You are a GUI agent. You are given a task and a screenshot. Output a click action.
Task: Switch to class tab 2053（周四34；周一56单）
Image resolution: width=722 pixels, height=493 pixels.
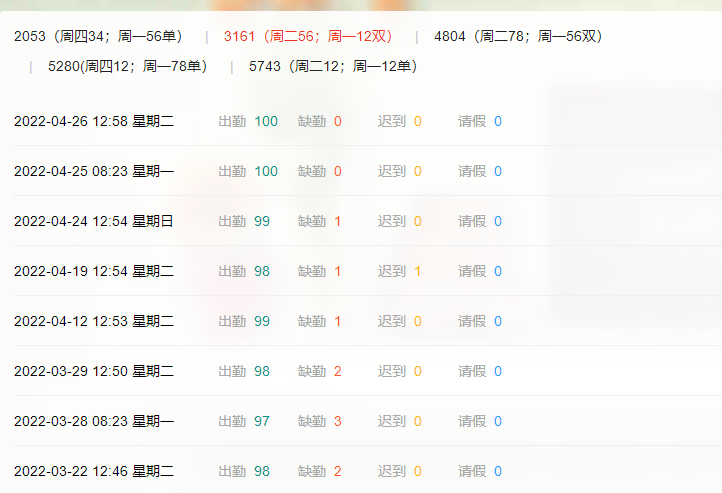click(98, 37)
